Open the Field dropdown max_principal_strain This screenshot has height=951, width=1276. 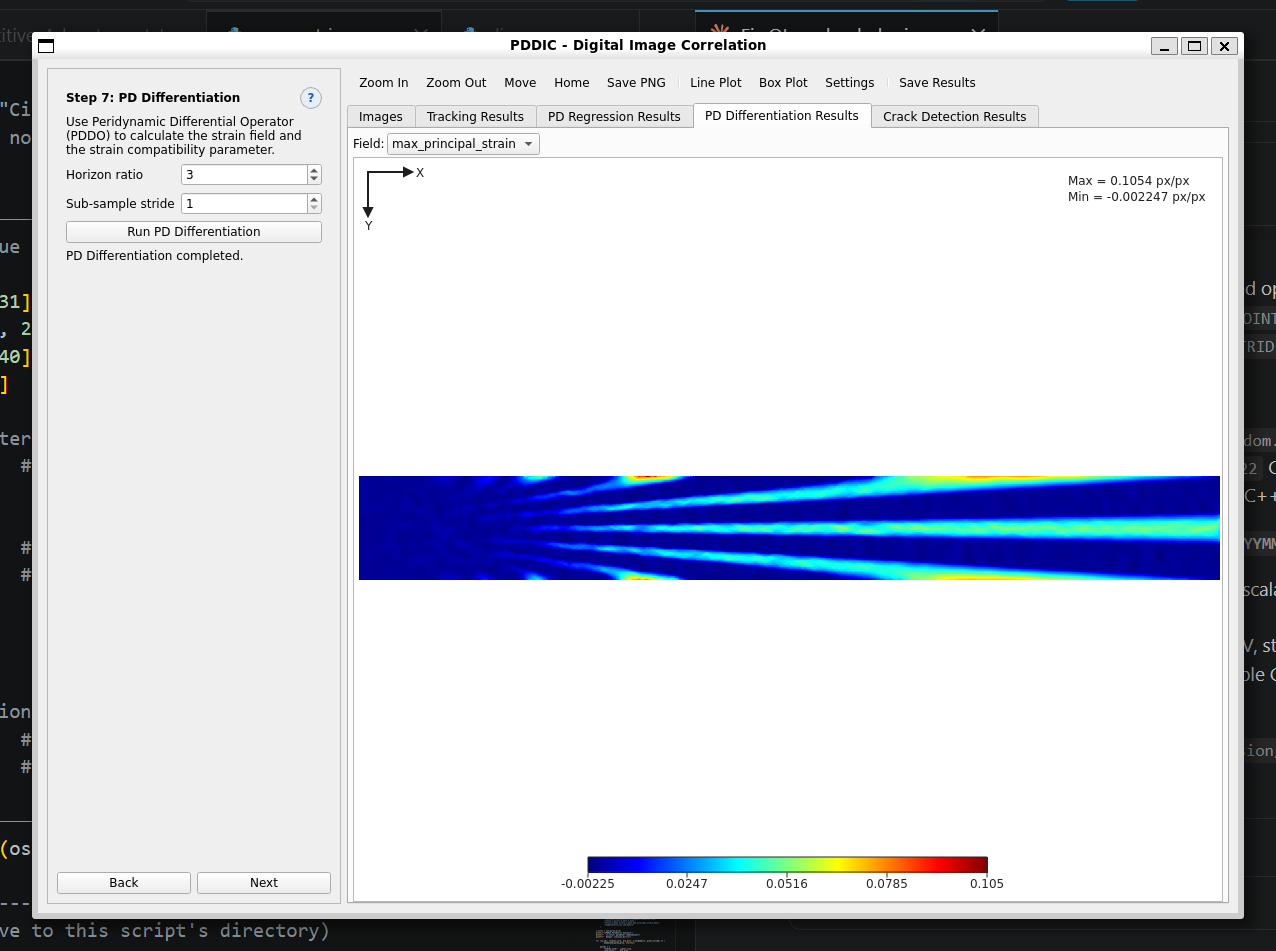(463, 144)
